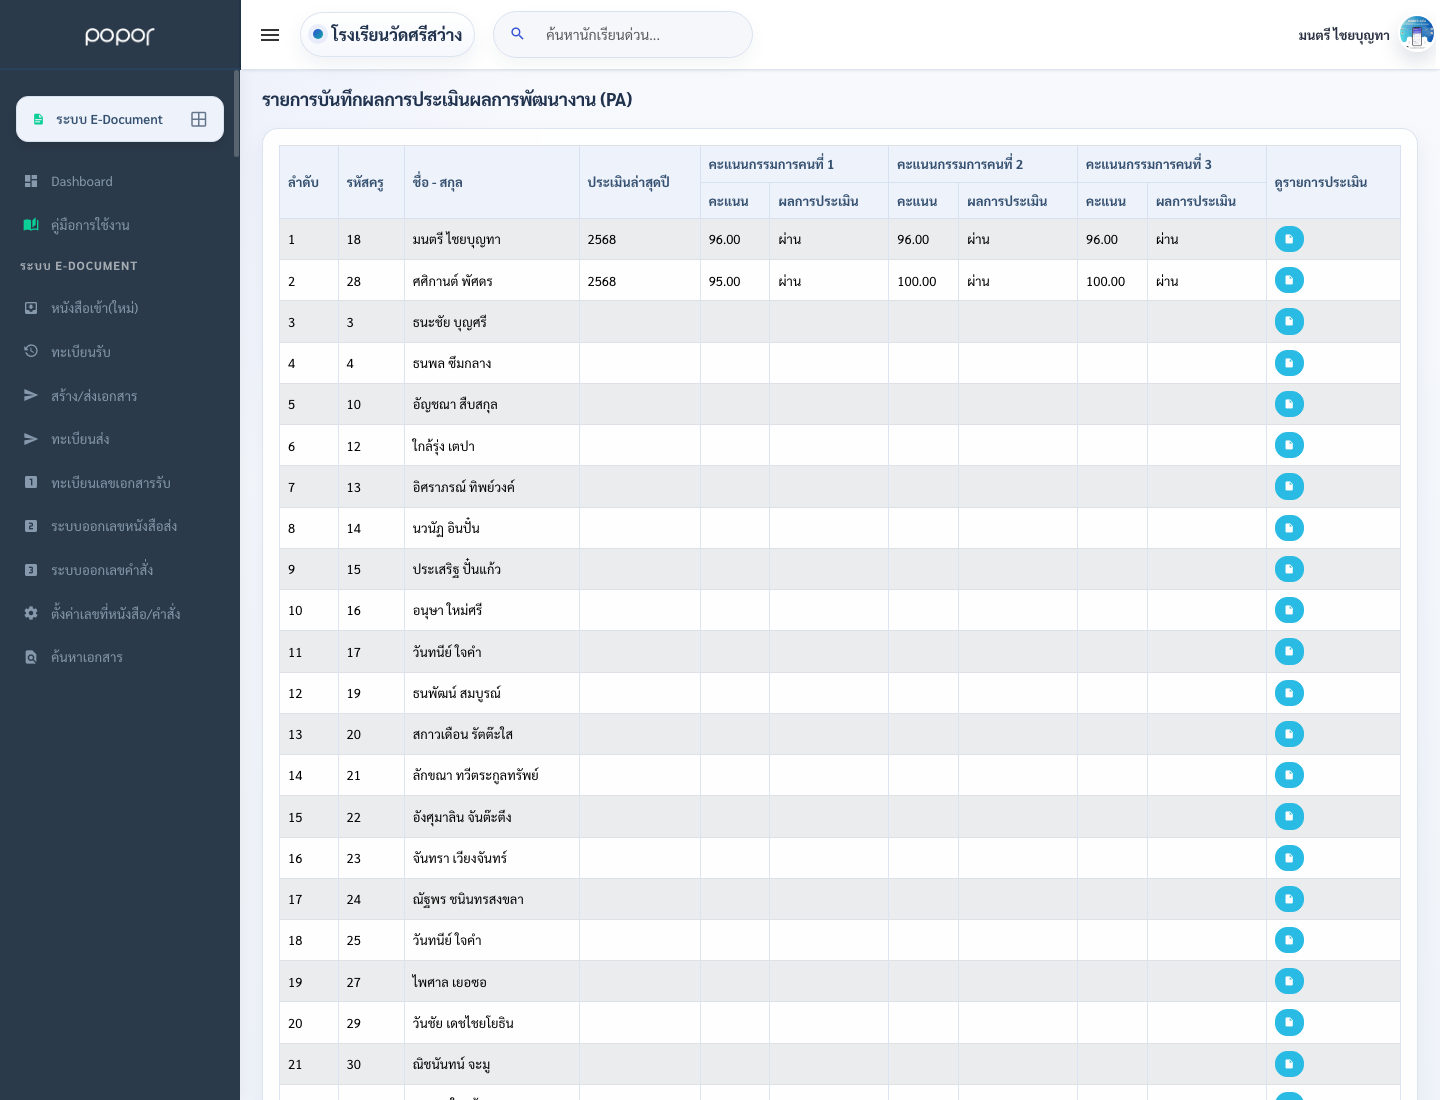Click name cell มนตรี ไชยบุญทา in table
Screen dimensions: 1440x1100
tap(492, 239)
